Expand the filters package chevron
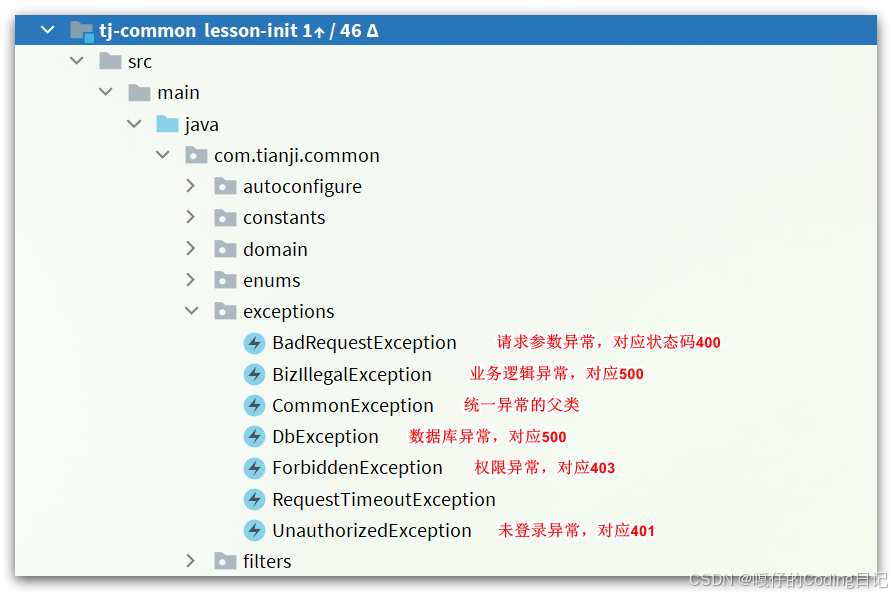Viewport: 892px width, 595px height. (191, 561)
